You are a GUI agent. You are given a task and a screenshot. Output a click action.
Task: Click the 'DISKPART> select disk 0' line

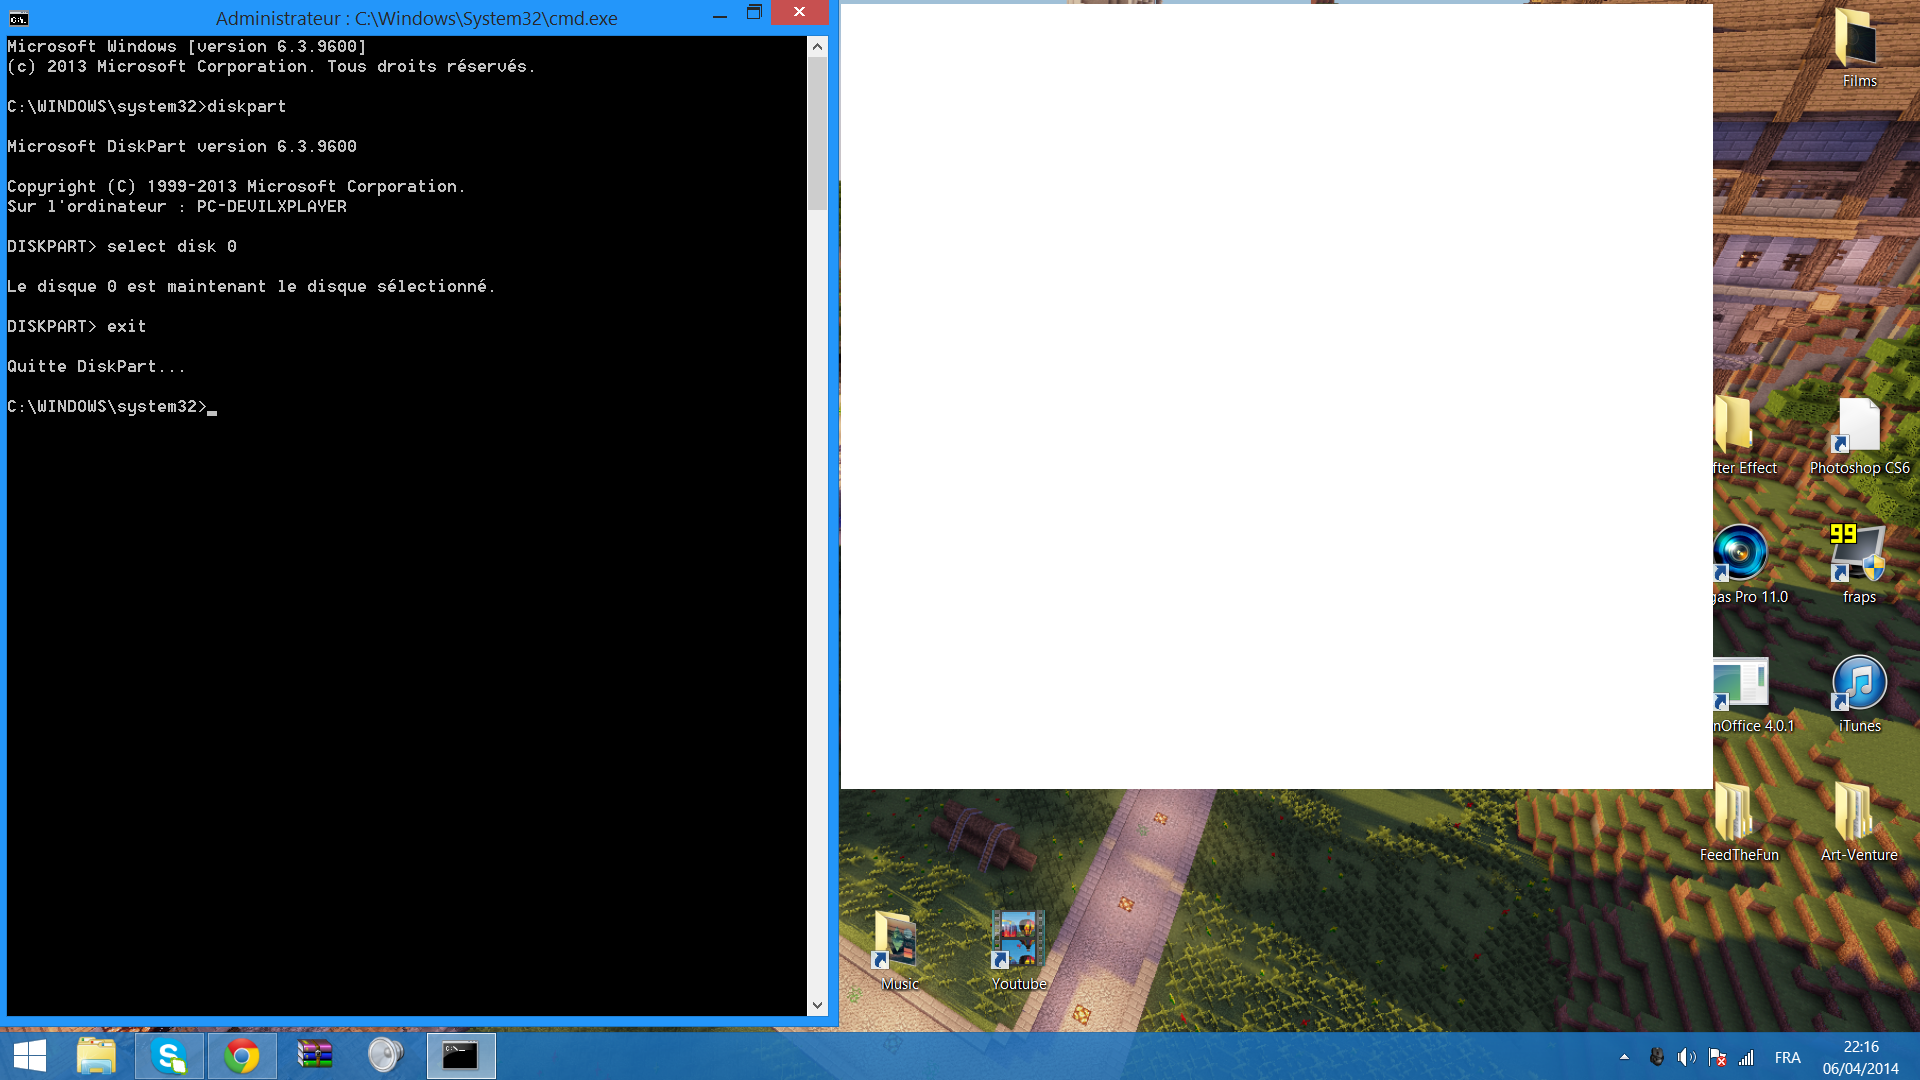pos(122,246)
